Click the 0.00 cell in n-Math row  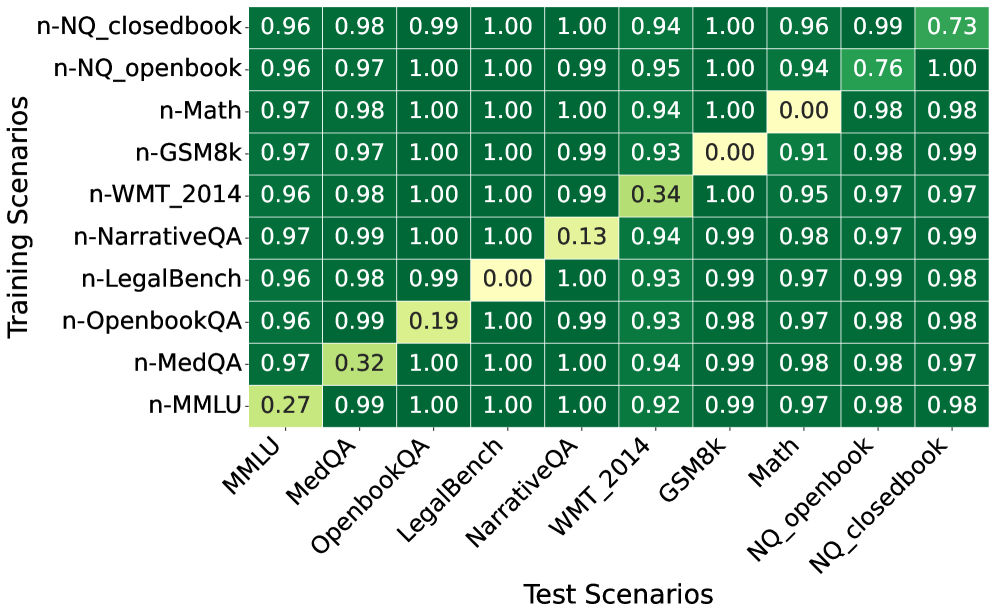[x=803, y=112]
